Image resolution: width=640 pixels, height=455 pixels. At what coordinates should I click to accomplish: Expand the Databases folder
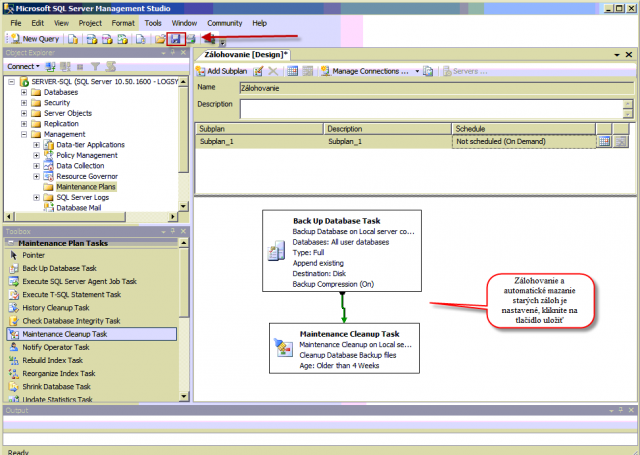coord(24,92)
